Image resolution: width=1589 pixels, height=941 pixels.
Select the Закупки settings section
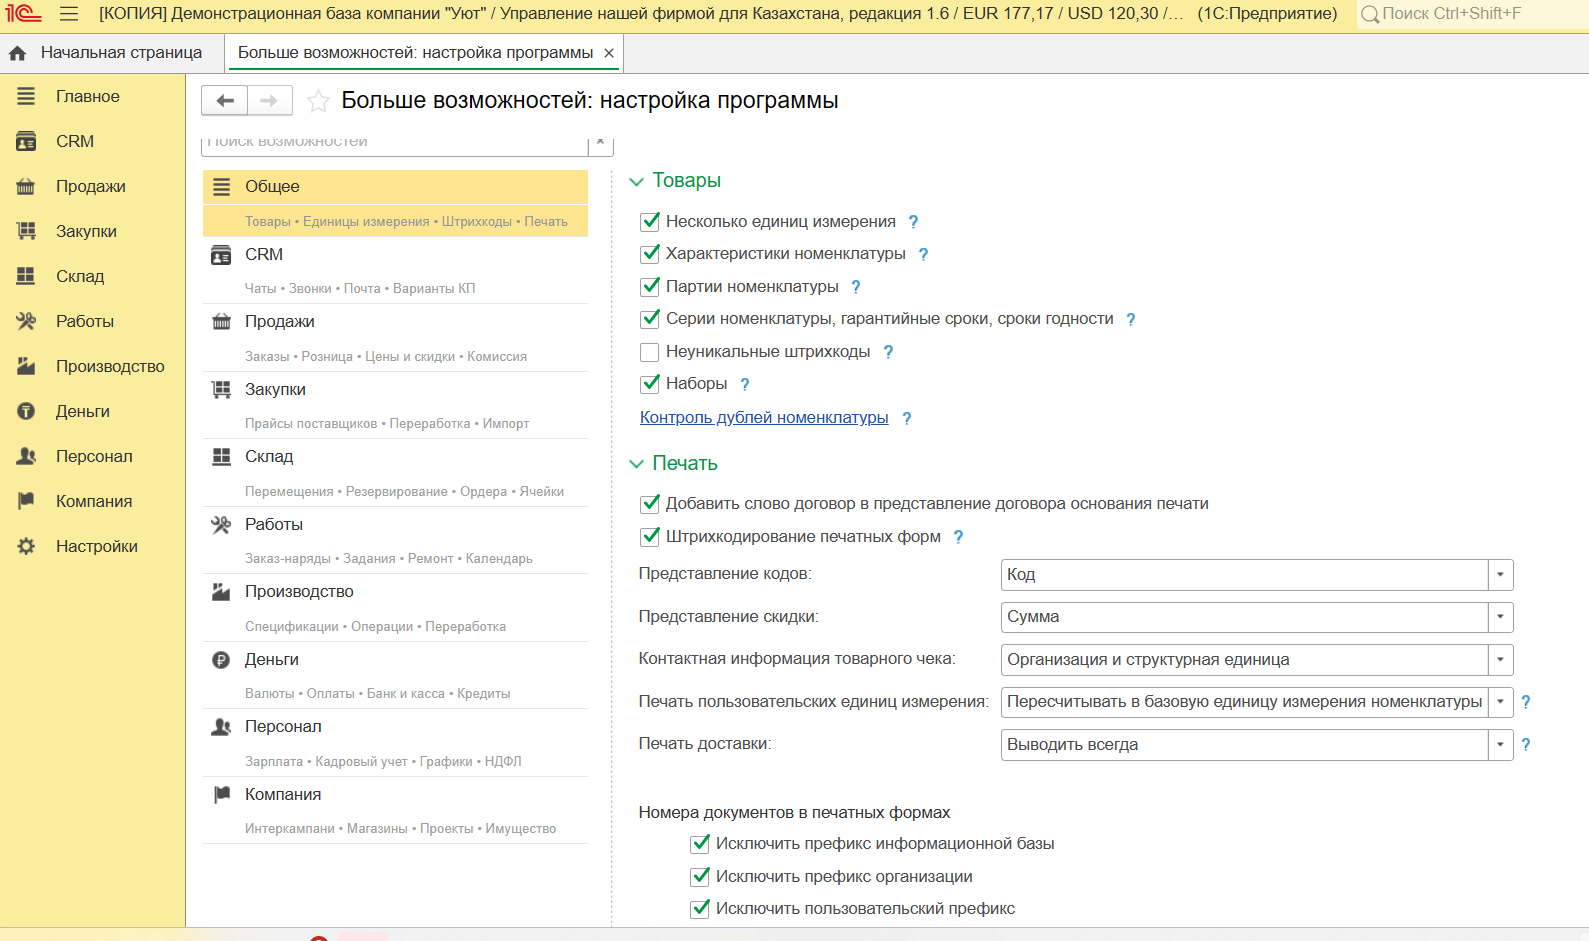[x=275, y=390]
